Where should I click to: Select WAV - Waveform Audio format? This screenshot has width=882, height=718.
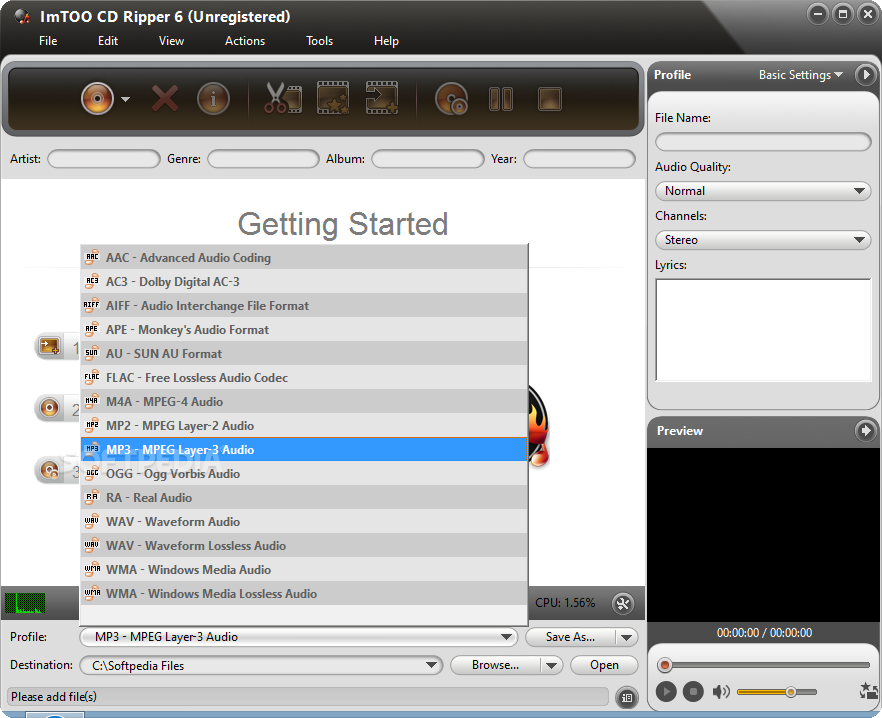[304, 522]
